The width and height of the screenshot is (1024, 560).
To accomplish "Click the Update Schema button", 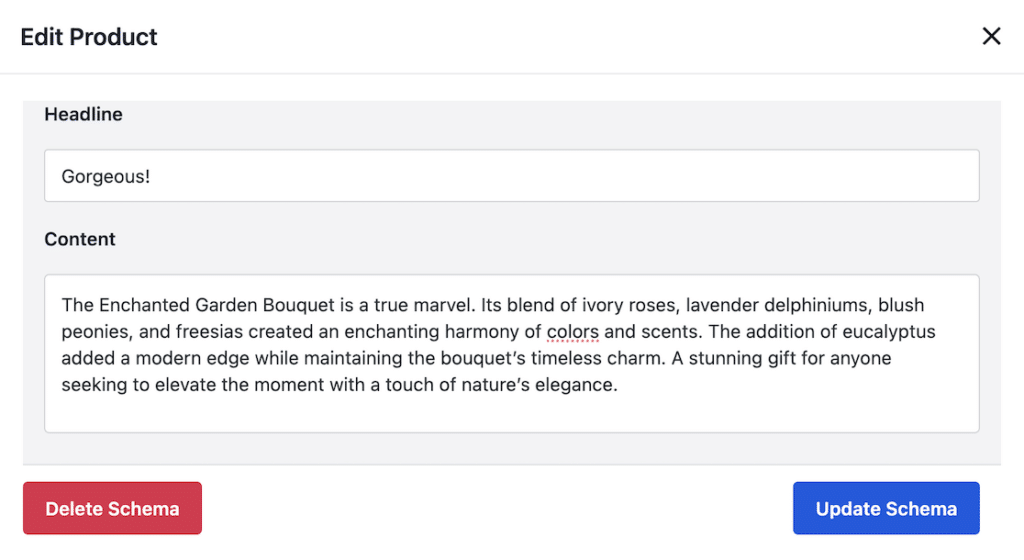I will pos(886,509).
